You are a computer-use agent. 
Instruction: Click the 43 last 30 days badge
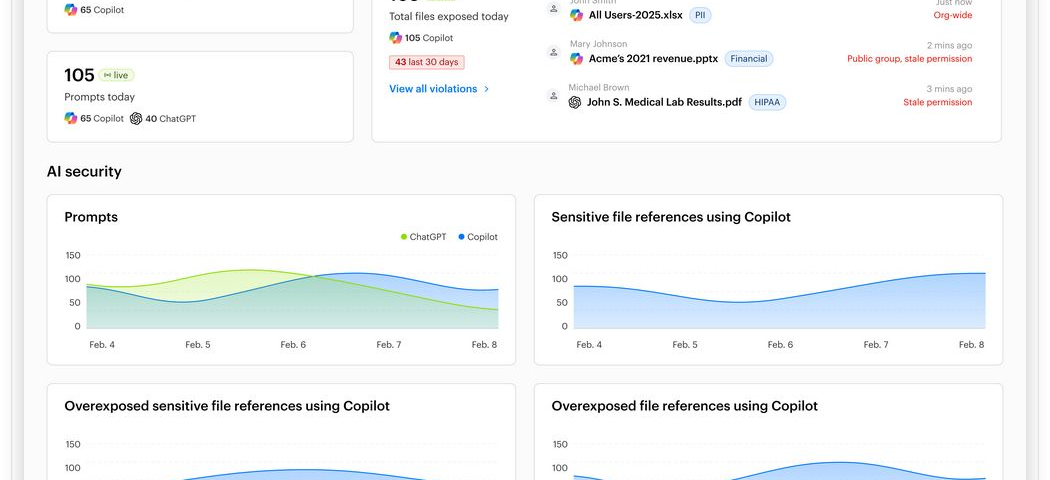click(427, 62)
